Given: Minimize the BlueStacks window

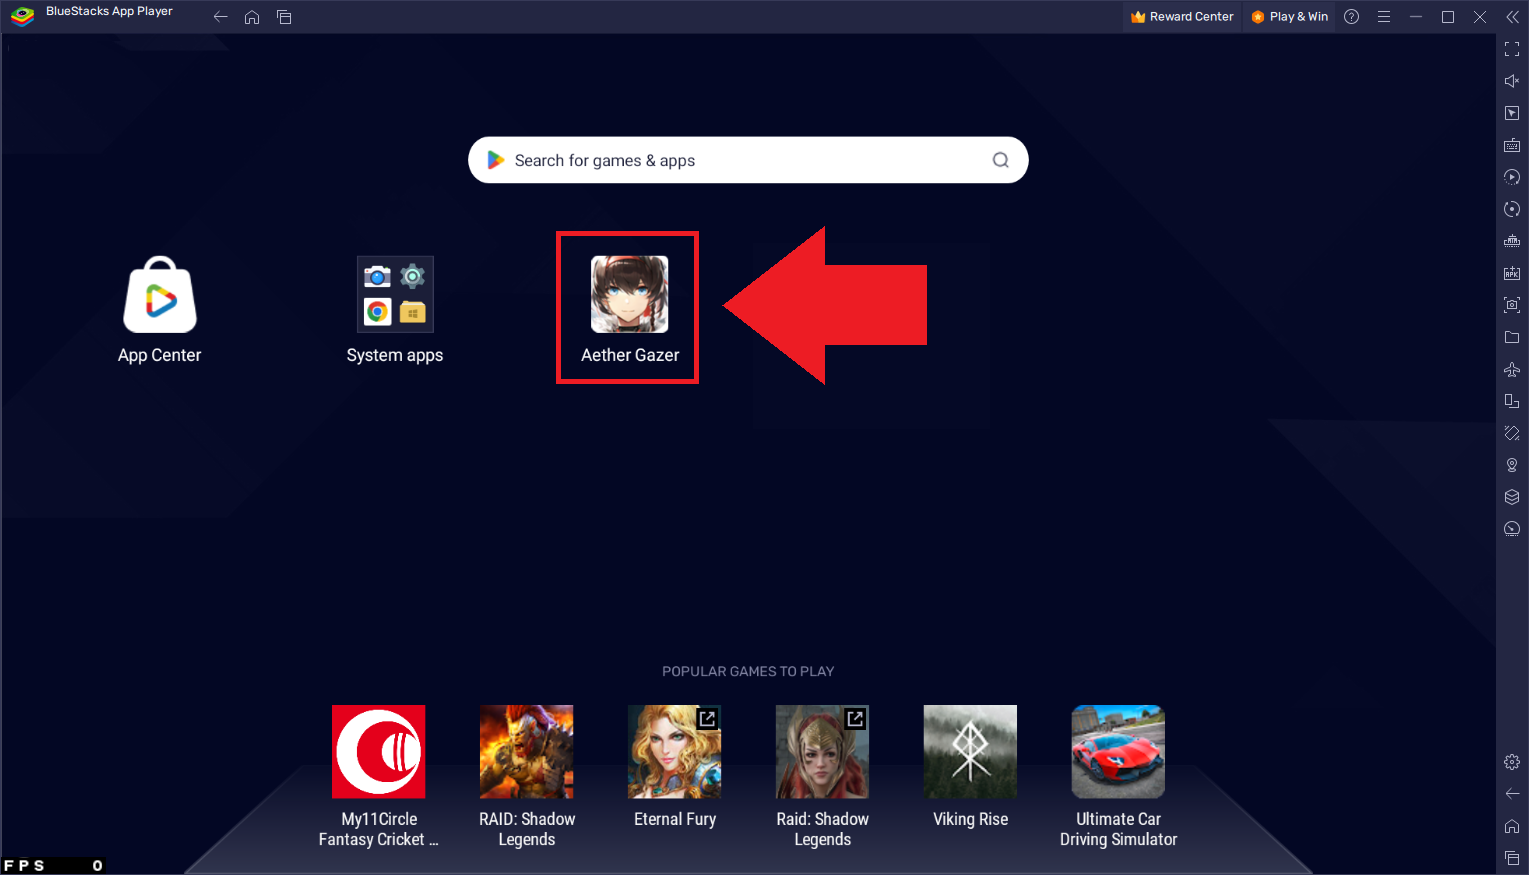Looking at the screenshot, I should click(x=1416, y=17).
